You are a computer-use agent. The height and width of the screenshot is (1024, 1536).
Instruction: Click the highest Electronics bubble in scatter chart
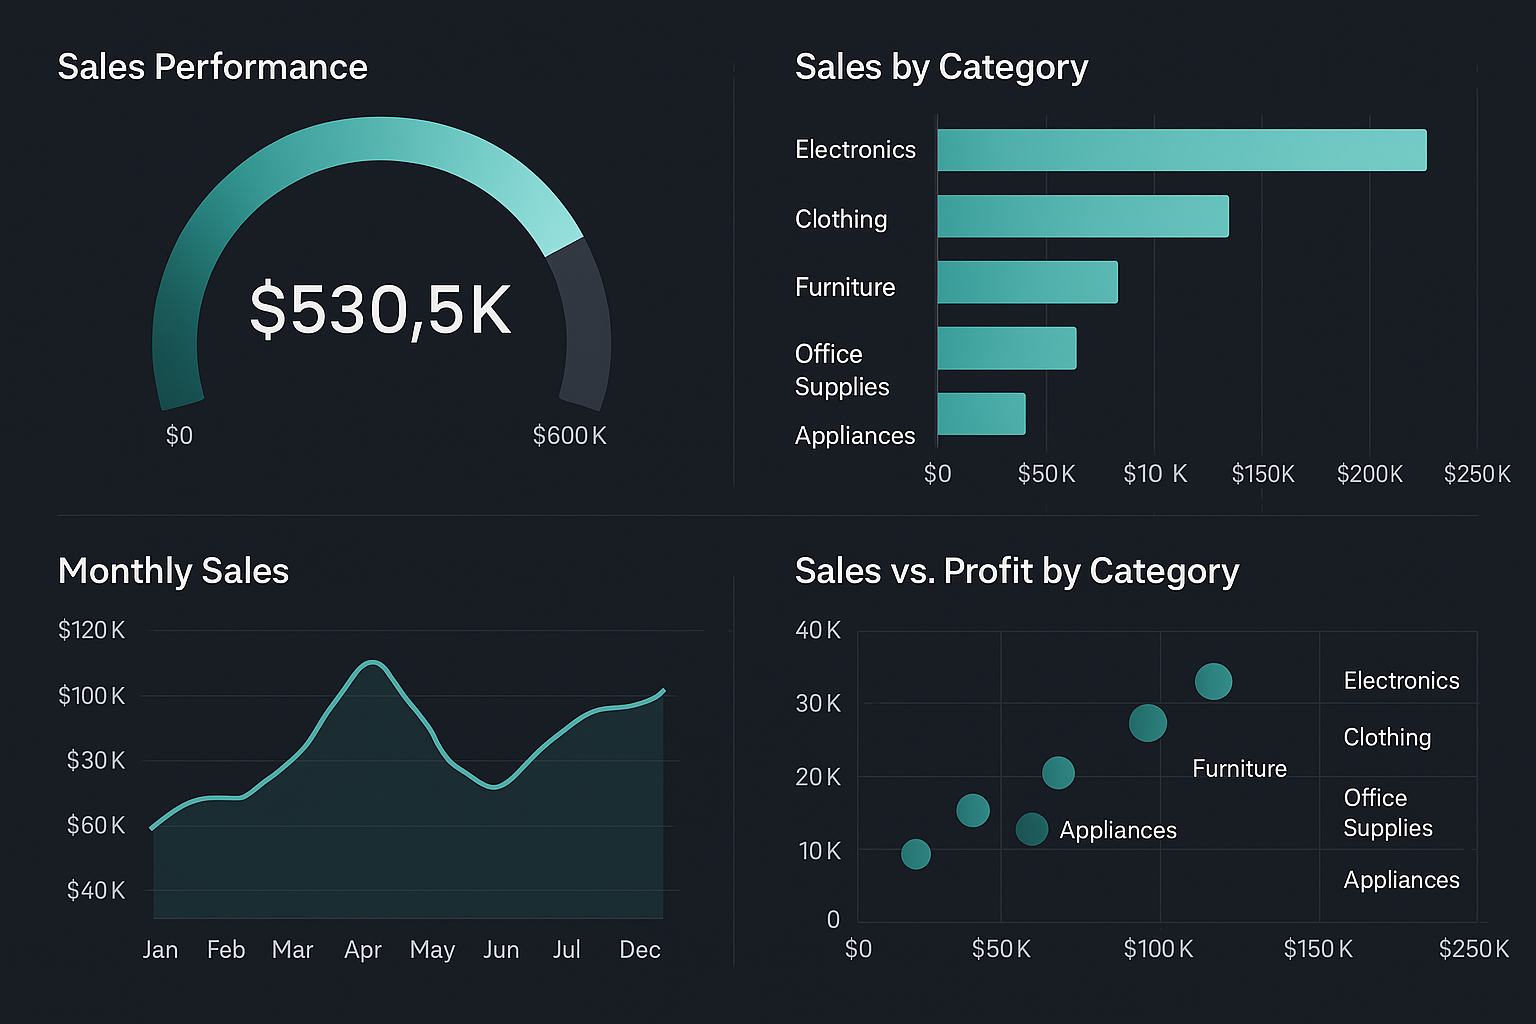1213,681
